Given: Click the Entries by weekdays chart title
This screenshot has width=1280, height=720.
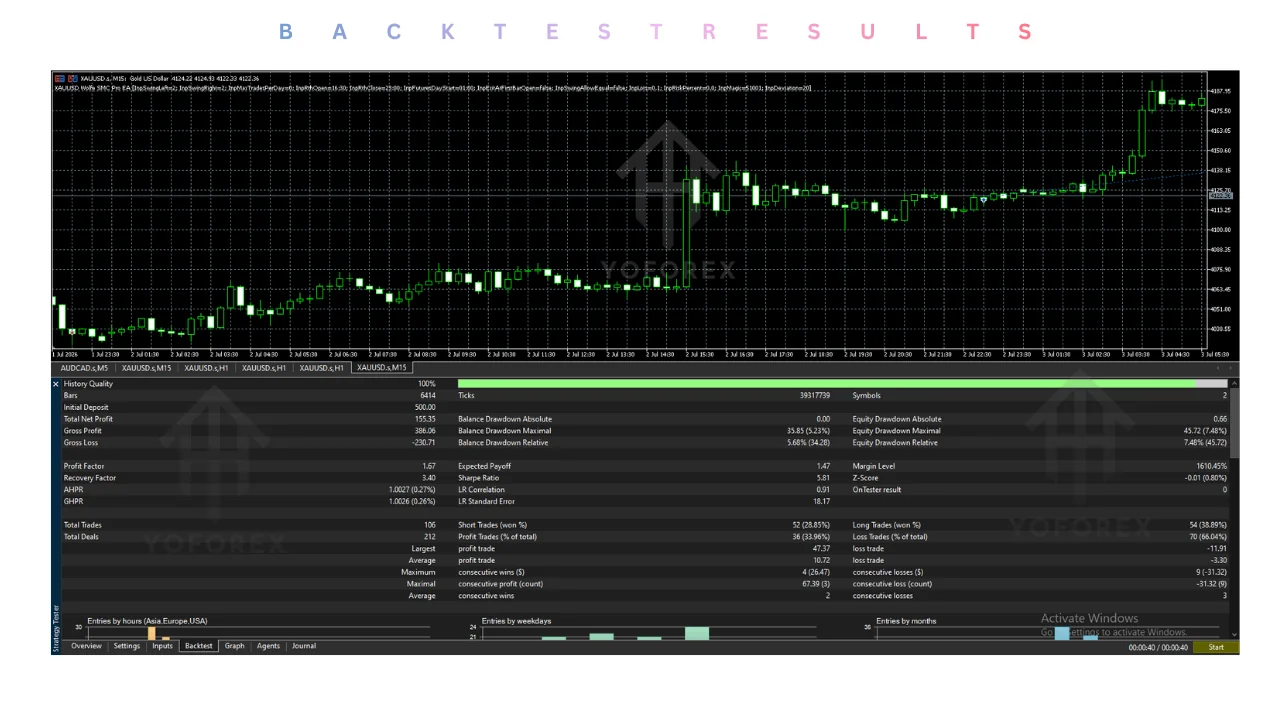Looking at the screenshot, I should (x=516, y=621).
